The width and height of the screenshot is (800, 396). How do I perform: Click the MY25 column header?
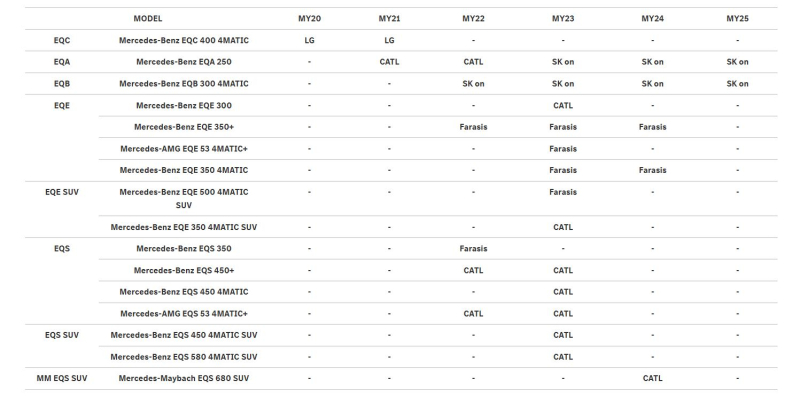tap(737, 18)
